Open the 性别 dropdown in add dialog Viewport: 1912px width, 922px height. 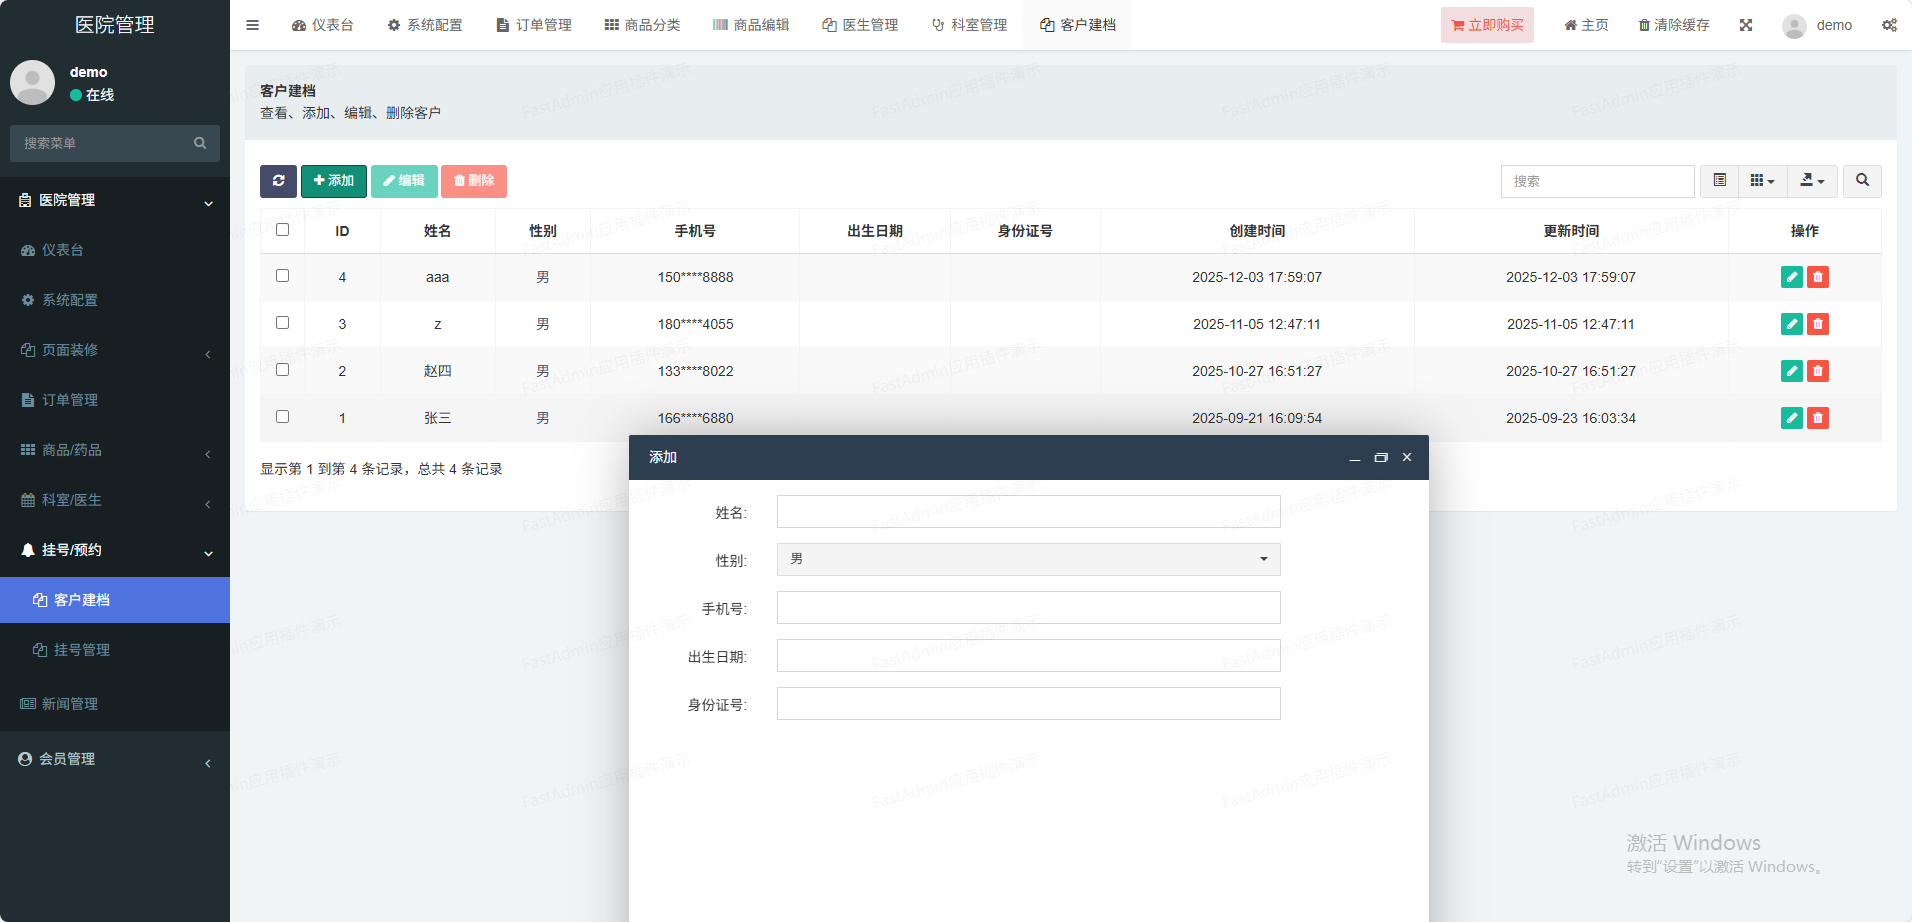tap(1028, 559)
